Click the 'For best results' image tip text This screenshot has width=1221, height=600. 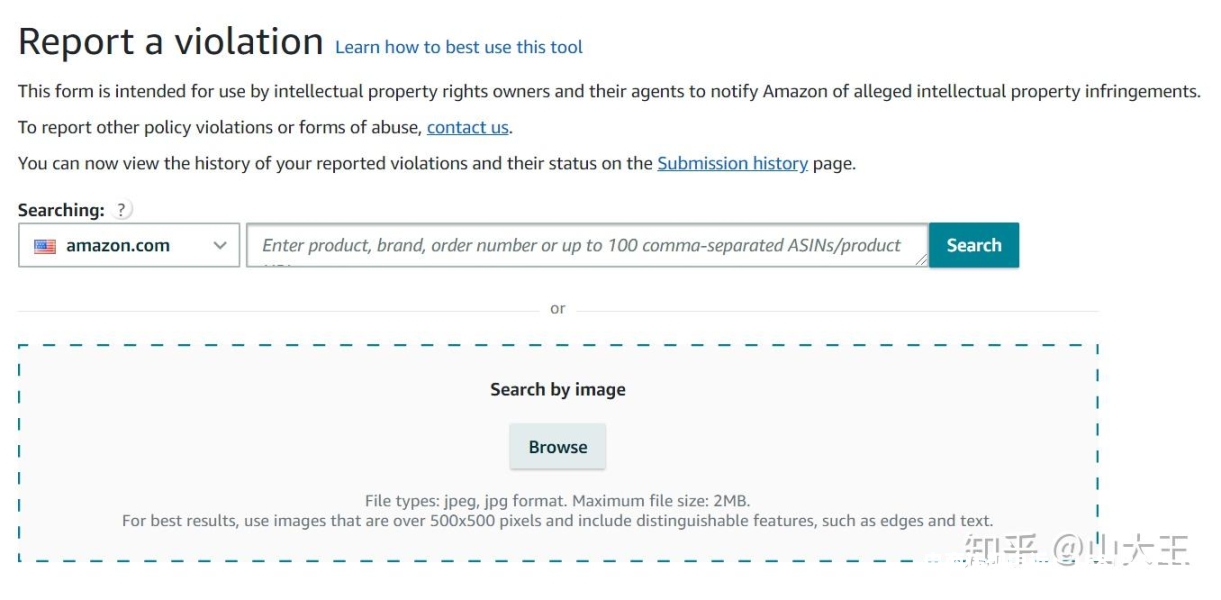click(558, 521)
